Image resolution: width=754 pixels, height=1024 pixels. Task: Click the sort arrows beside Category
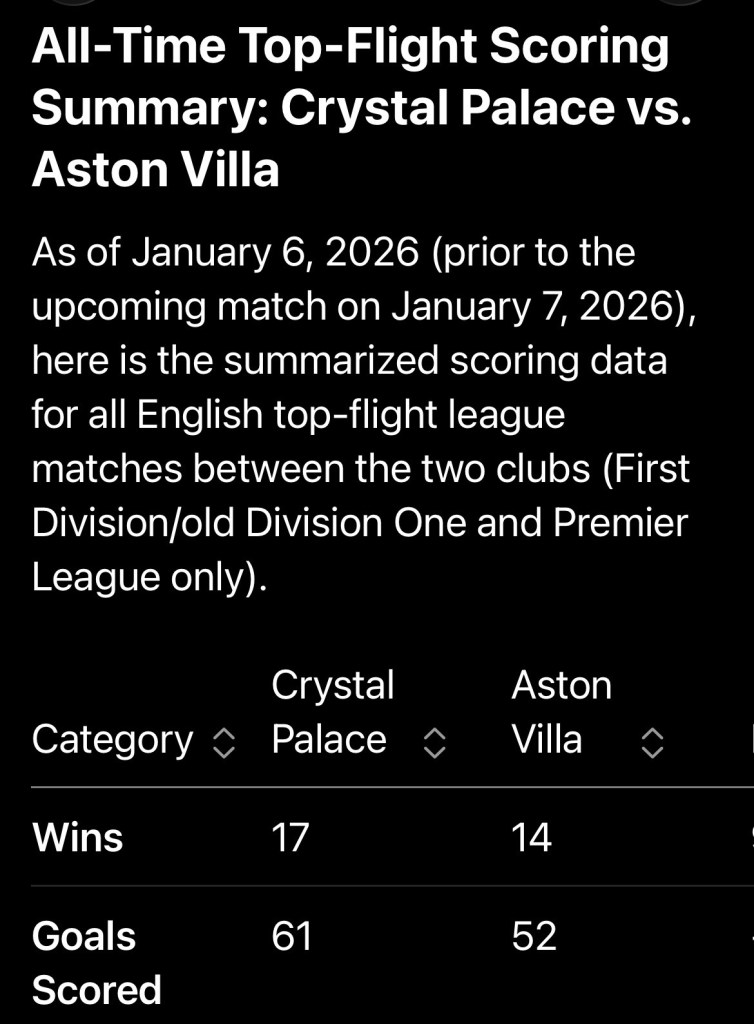[225, 742]
